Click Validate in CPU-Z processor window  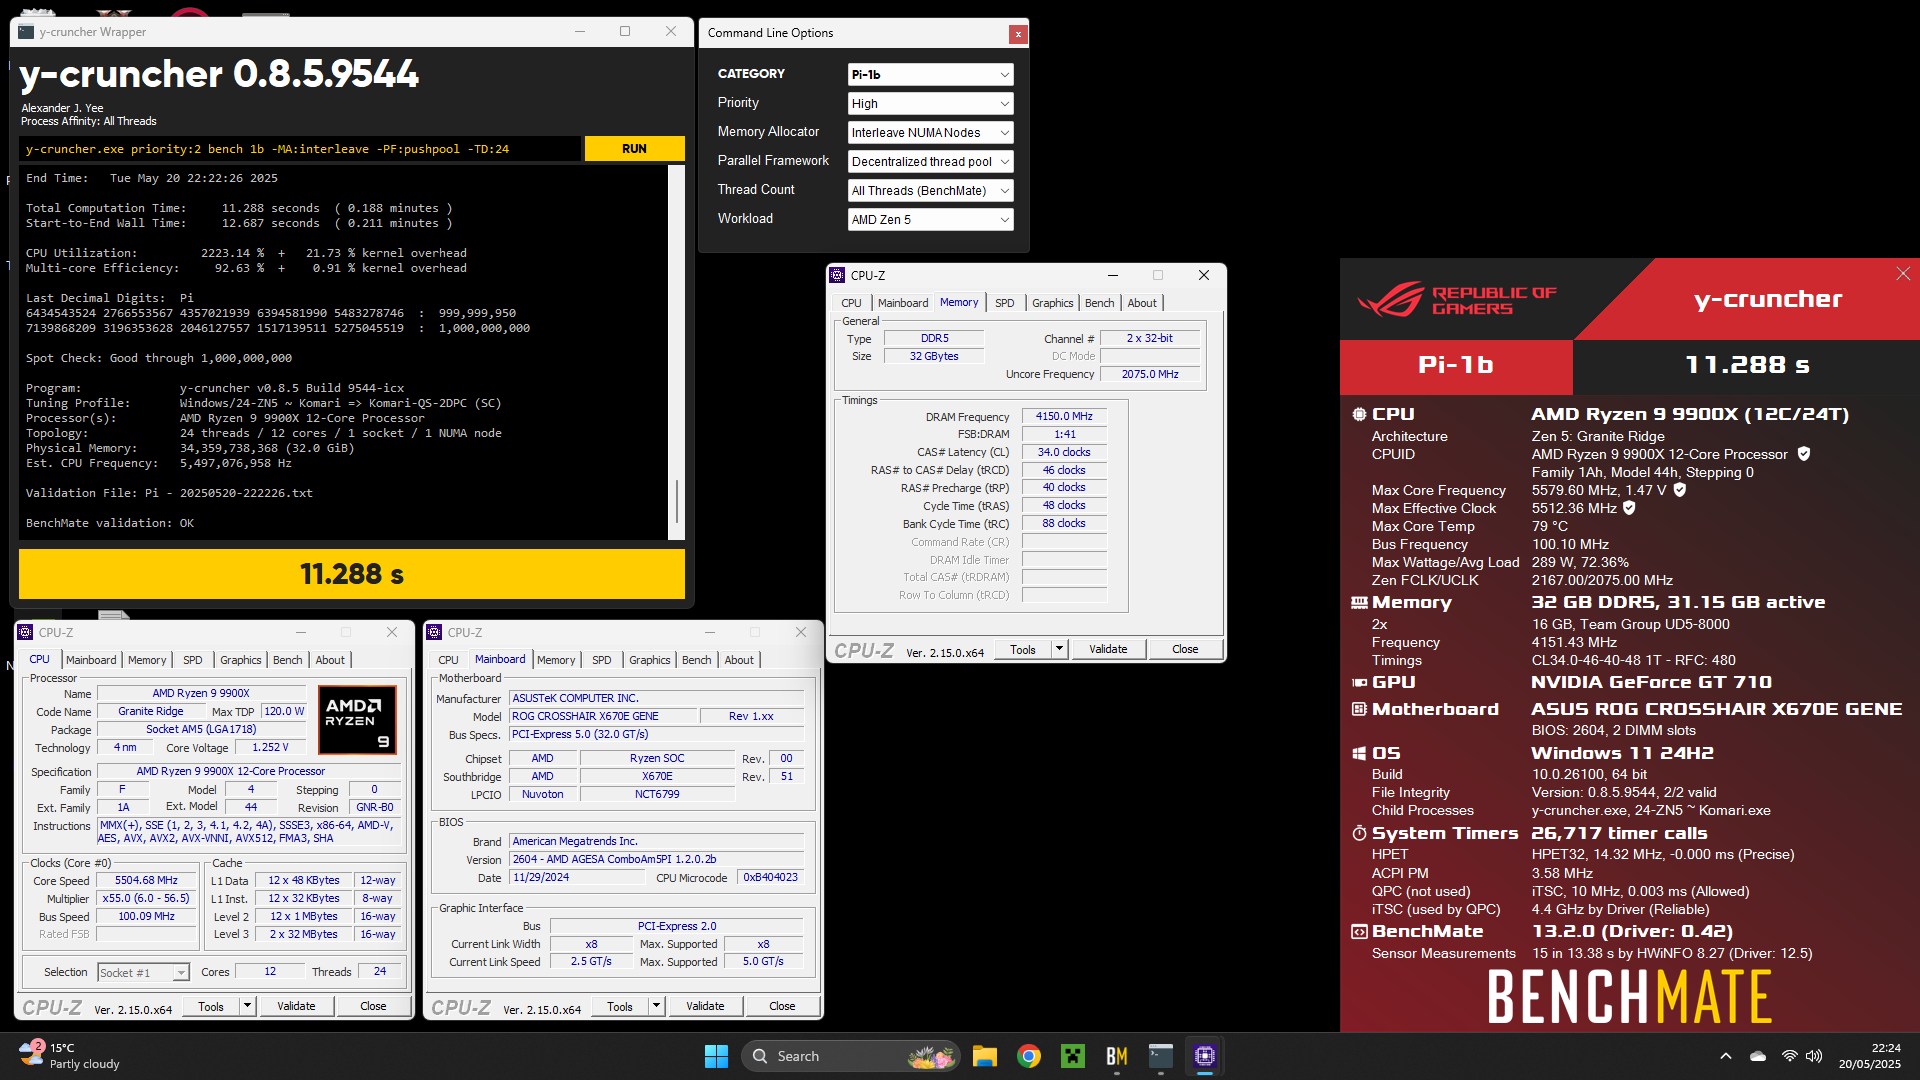point(296,1006)
